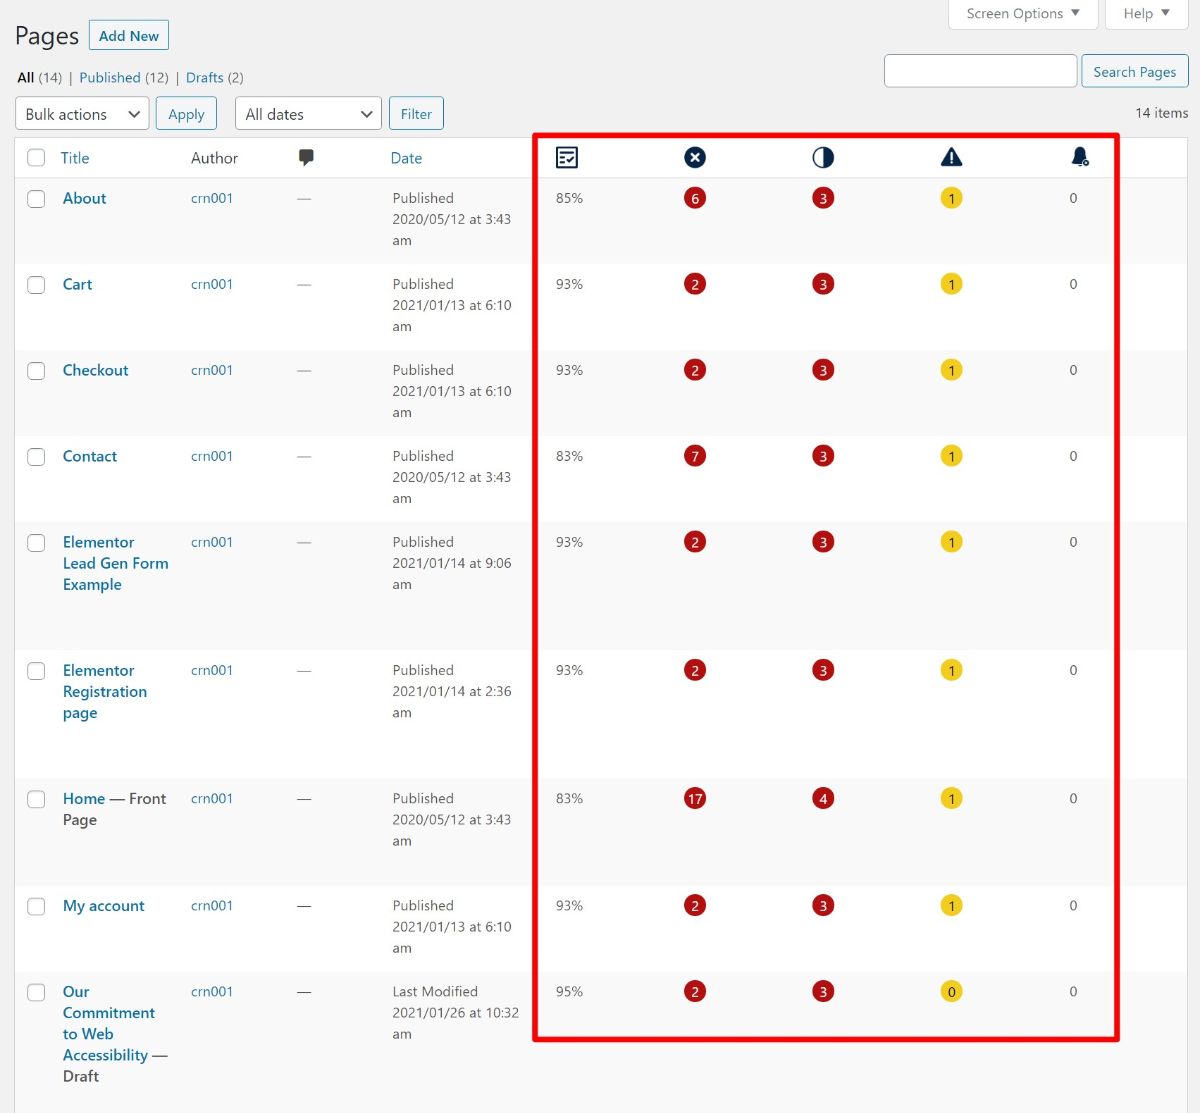Select the Home Front Page checkbox
This screenshot has width=1200, height=1113.
36,799
